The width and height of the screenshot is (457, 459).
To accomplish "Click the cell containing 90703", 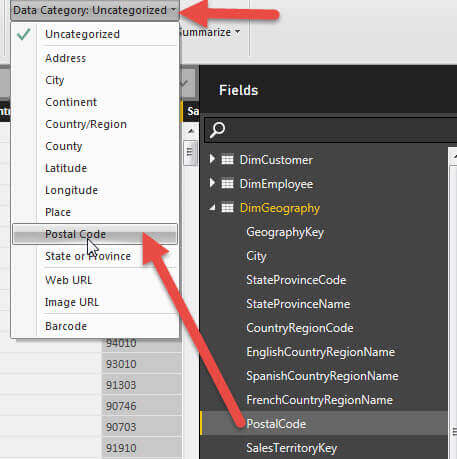I will tap(142, 427).
